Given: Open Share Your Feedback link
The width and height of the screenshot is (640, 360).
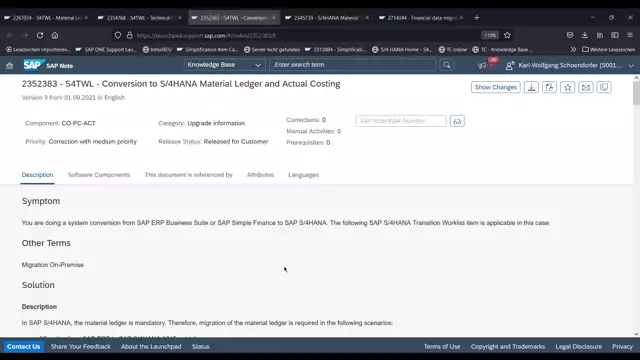Looking at the screenshot, I should click(80, 347).
